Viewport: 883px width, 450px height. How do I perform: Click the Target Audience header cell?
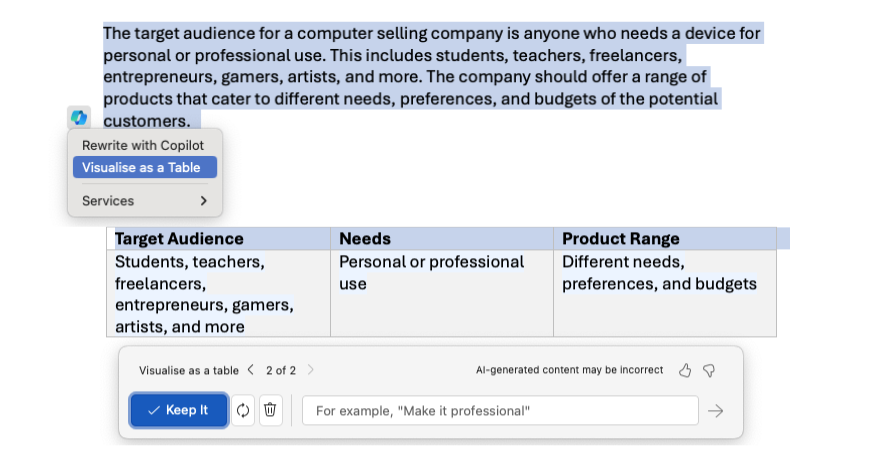tap(218, 239)
